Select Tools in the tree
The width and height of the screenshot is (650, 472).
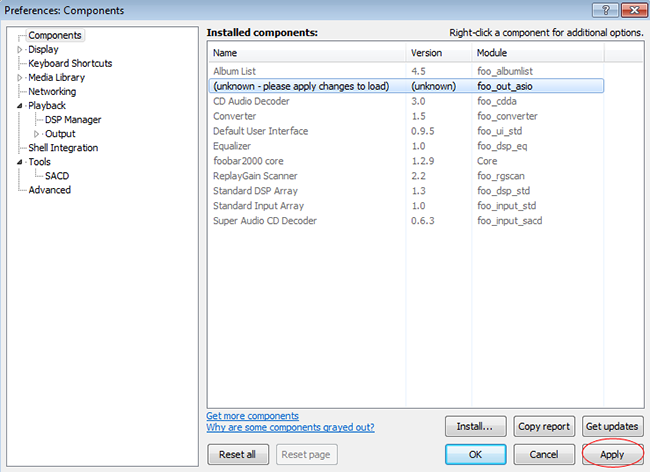(39, 162)
